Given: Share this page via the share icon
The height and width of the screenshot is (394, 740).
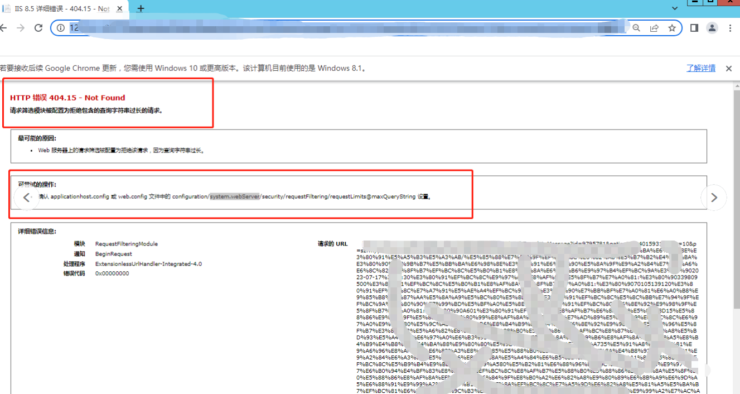Looking at the screenshot, I should pyautogui.click(x=654, y=28).
